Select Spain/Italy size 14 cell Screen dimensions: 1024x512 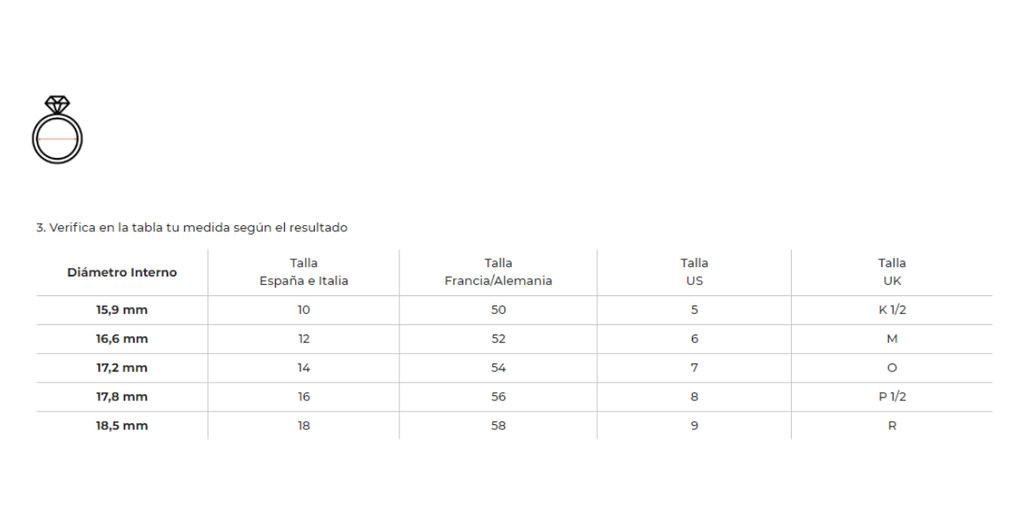[x=304, y=368]
